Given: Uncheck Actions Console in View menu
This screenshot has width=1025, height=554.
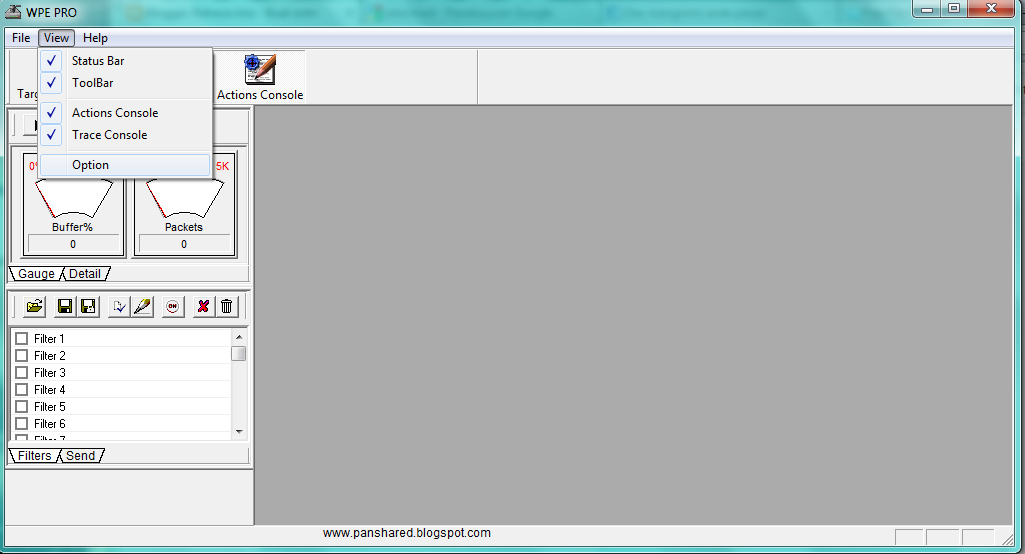Looking at the screenshot, I should coord(125,113).
